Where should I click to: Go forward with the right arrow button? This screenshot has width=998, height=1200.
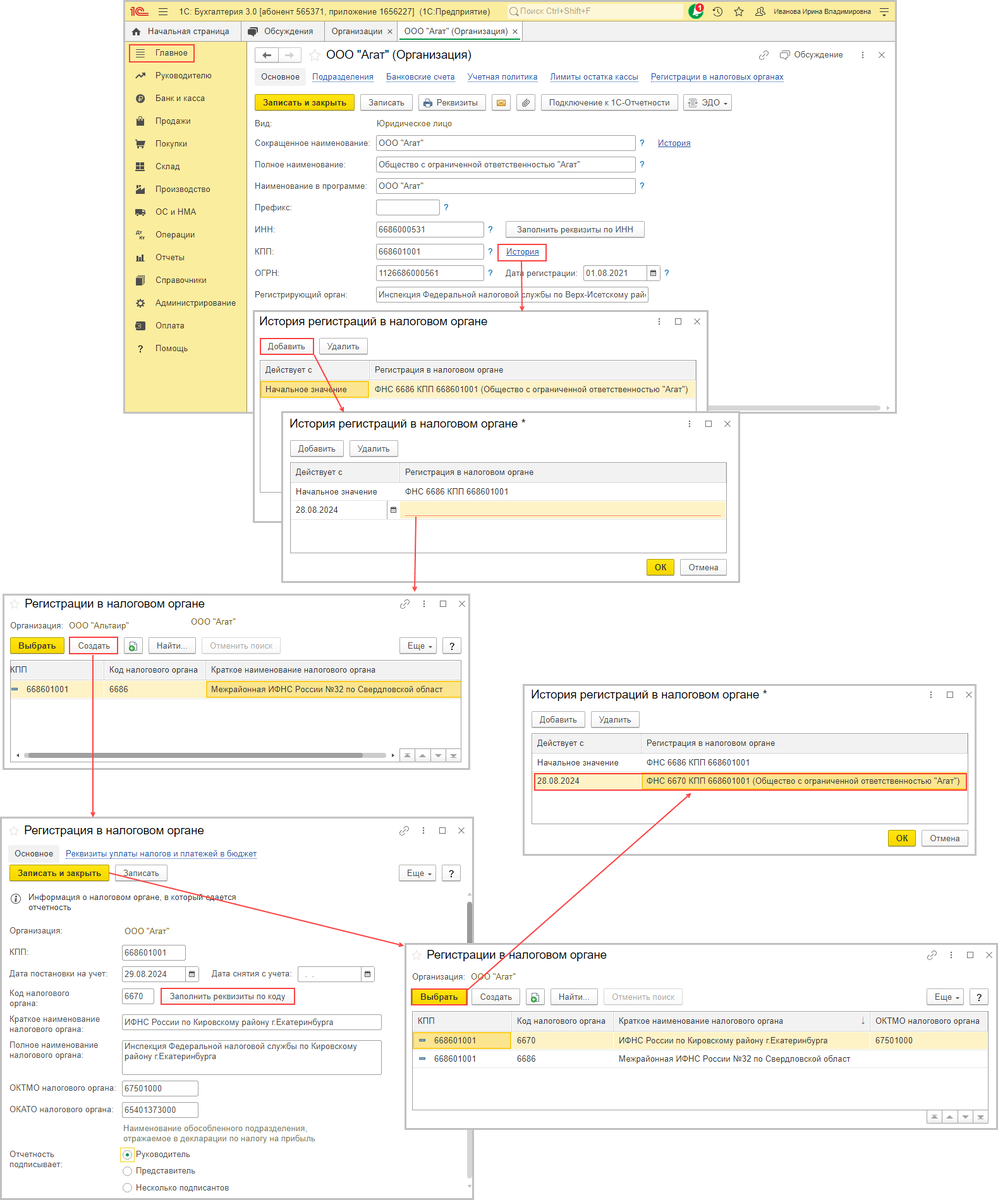coord(288,55)
